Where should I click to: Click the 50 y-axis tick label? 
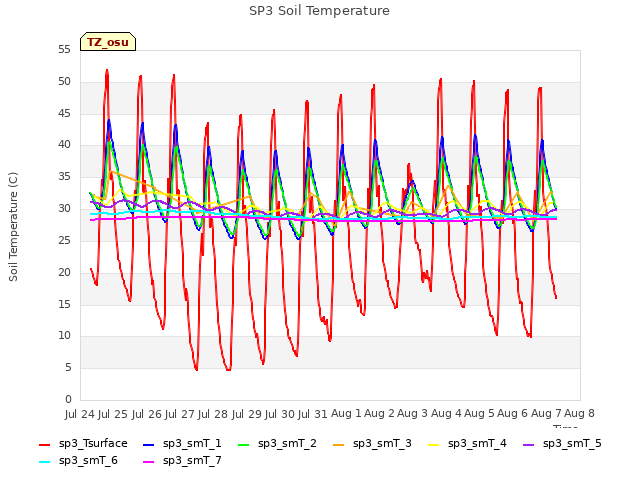[x=64, y=82]
